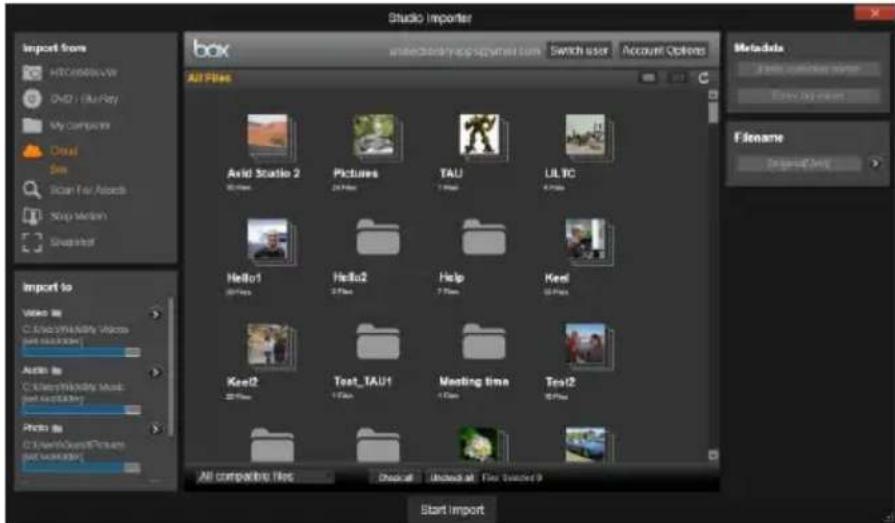The width and height of the screenshot is (895, 523).
Task: Open Scan For Assets magnifier icon
Action: point(32,190)
